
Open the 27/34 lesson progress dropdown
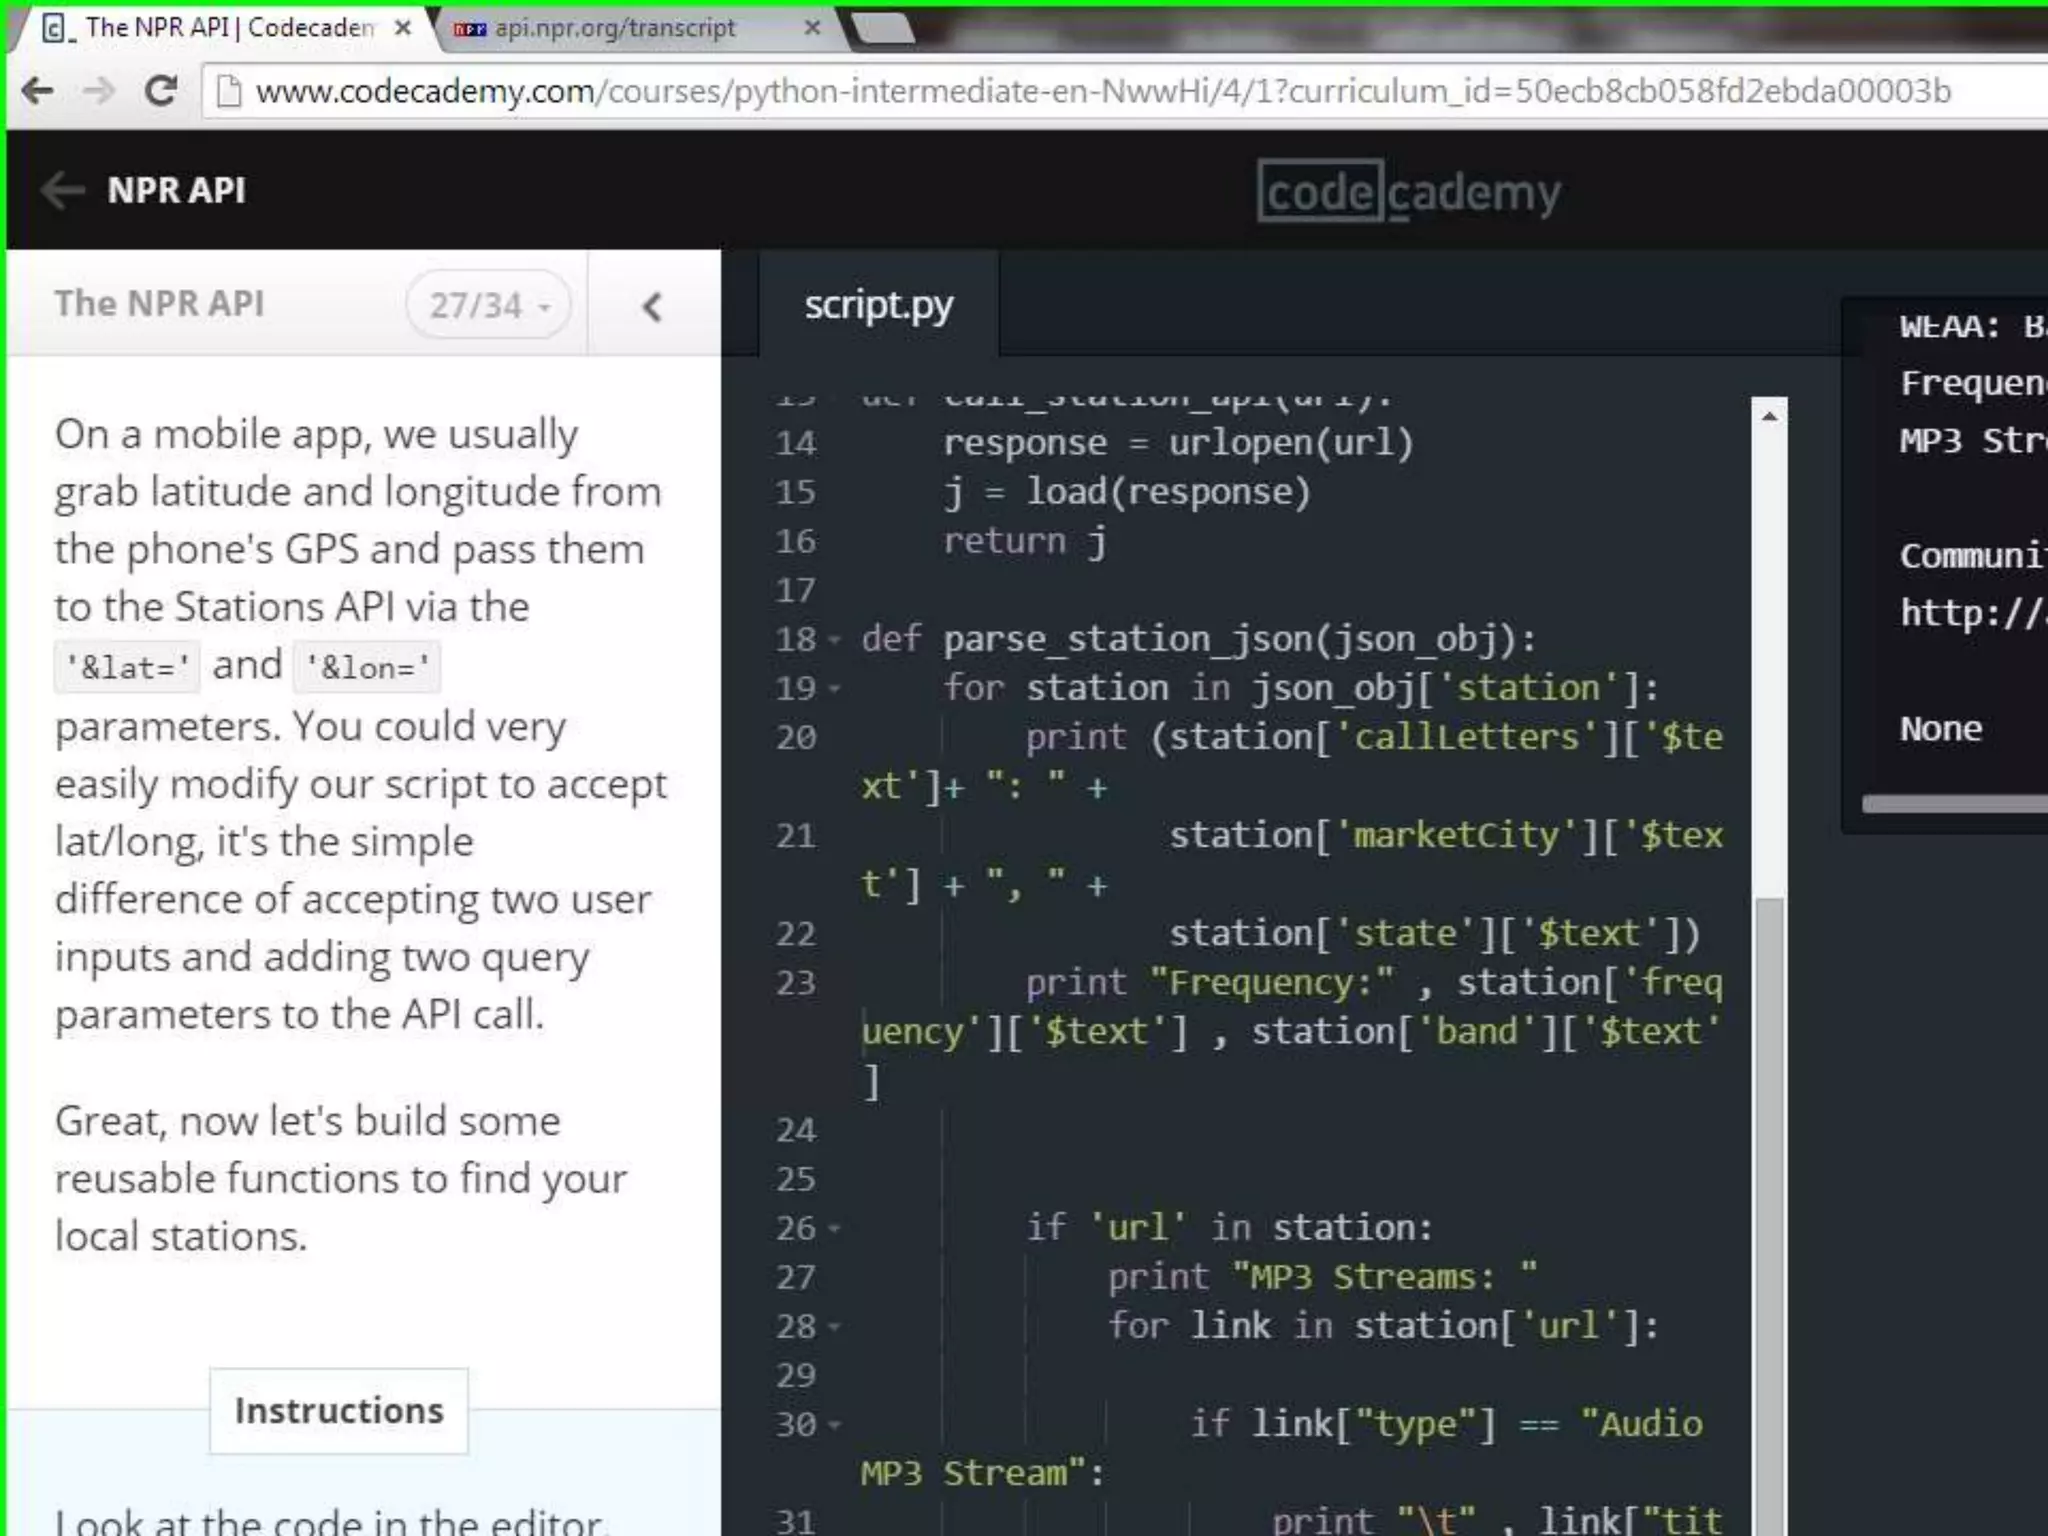[x=488, y=305]
